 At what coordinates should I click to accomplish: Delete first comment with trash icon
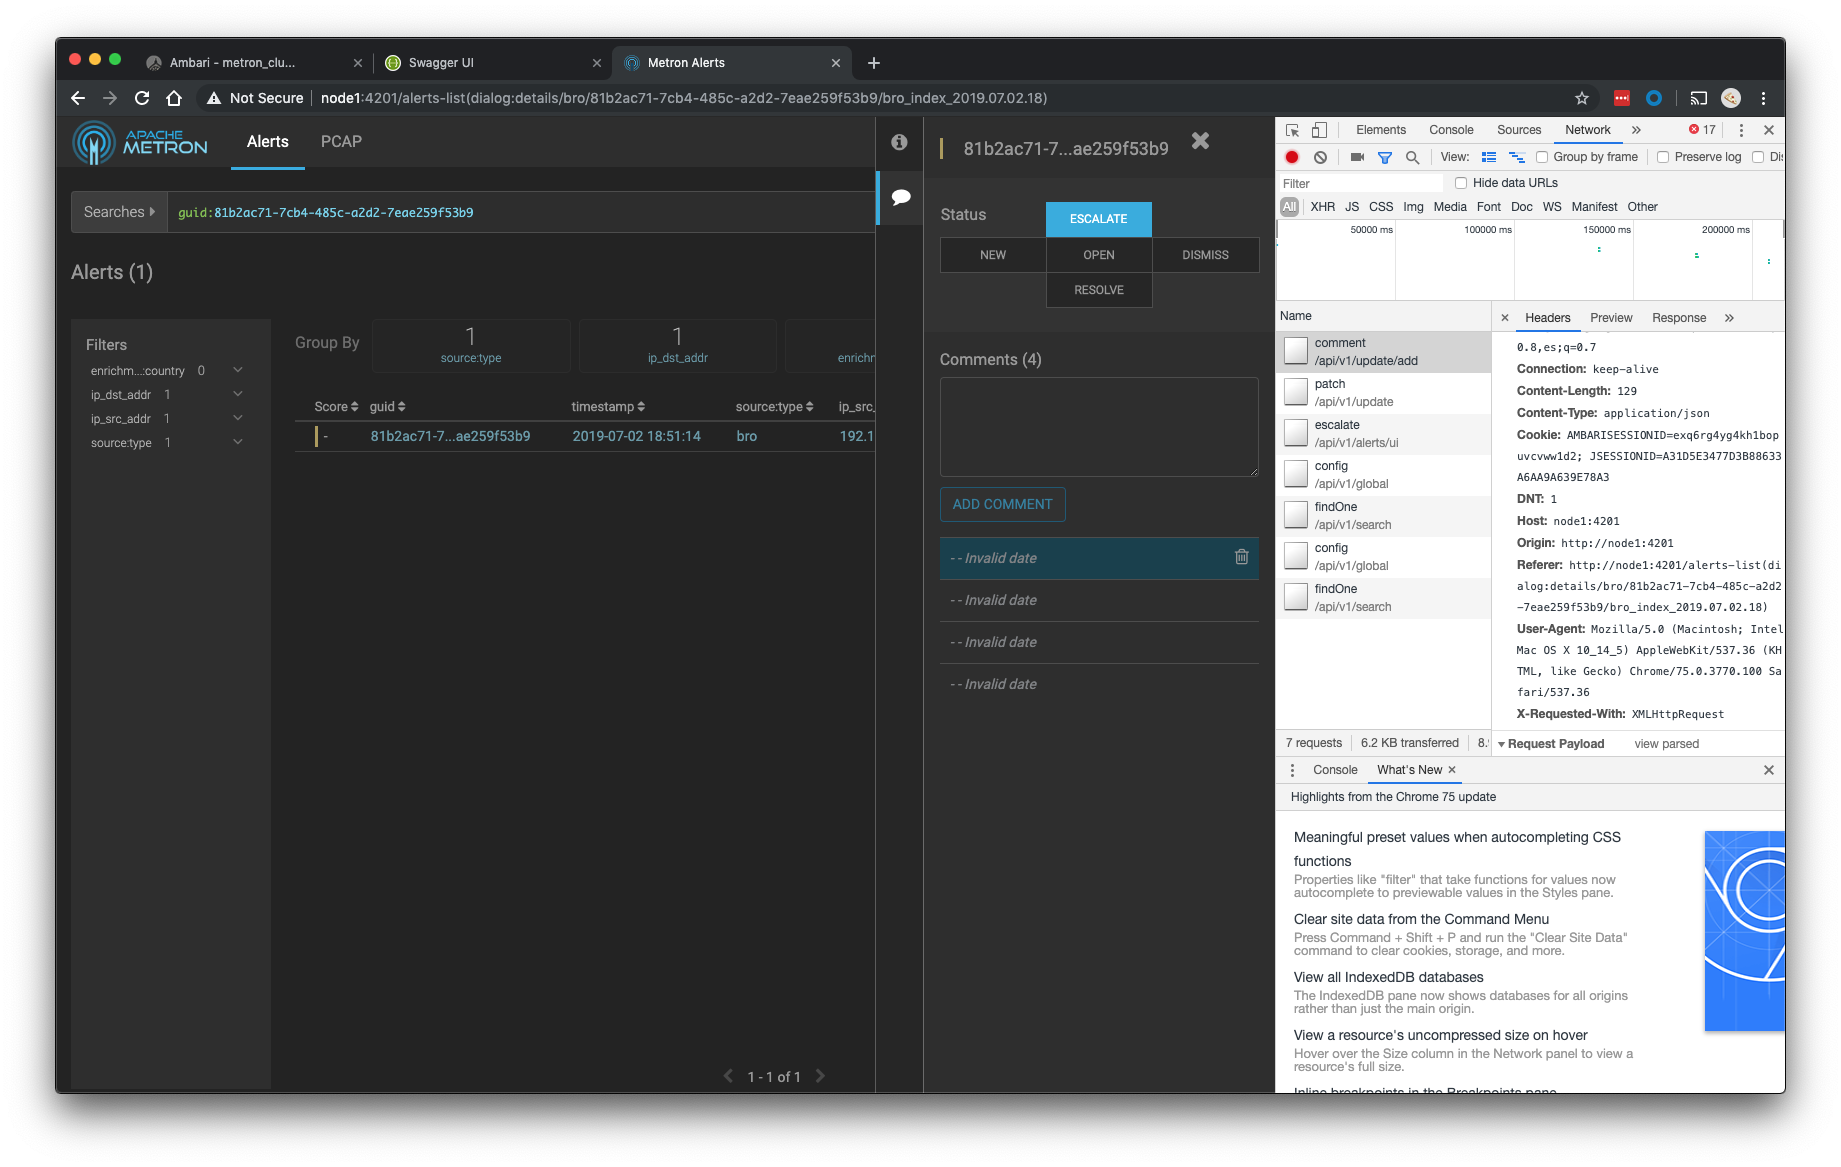(1241, 557)
